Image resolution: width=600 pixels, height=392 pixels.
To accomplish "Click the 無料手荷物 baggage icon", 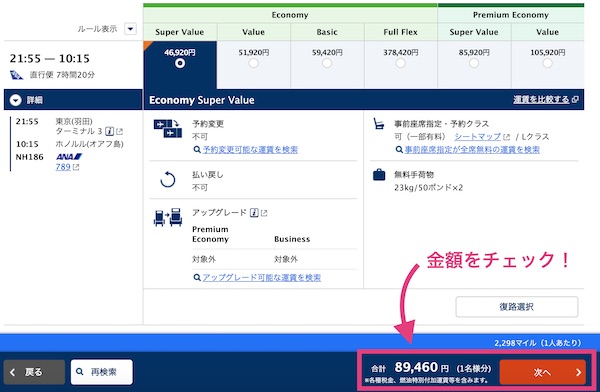I will [x=379, y=175].
